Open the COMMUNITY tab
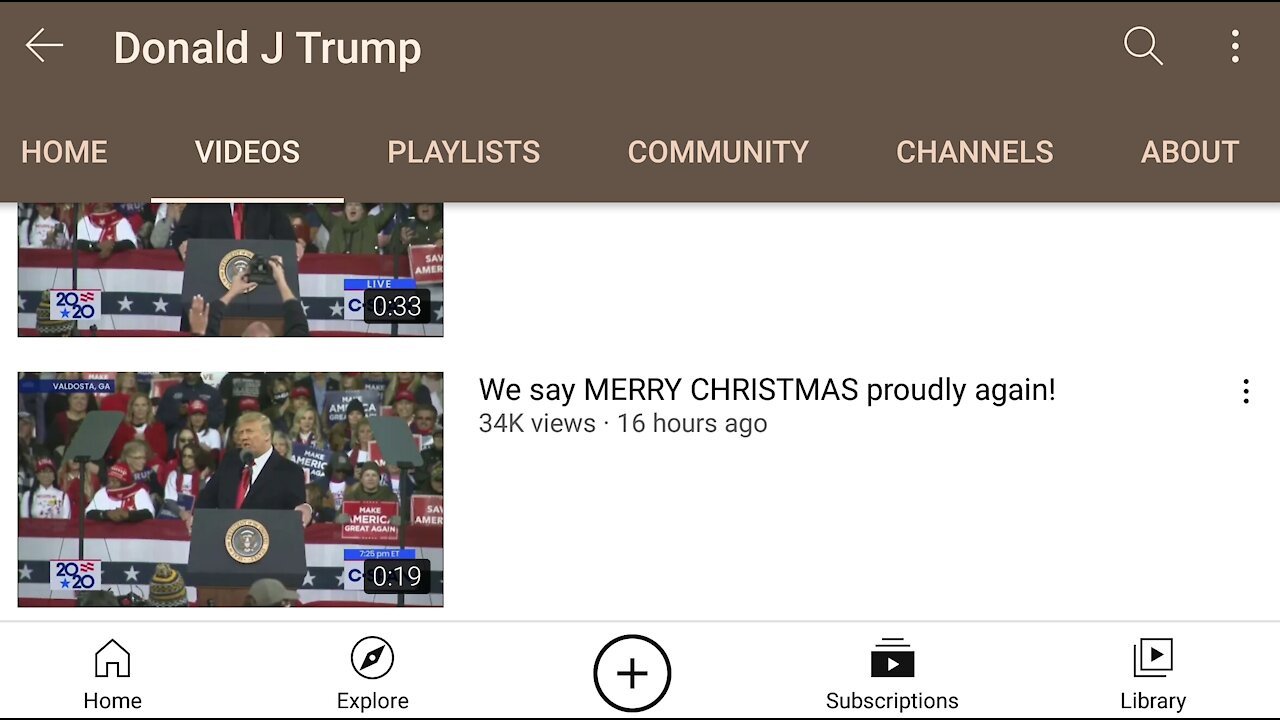Image resolution: width=1280 pixels, height=720 pixels. click(718, 152)
